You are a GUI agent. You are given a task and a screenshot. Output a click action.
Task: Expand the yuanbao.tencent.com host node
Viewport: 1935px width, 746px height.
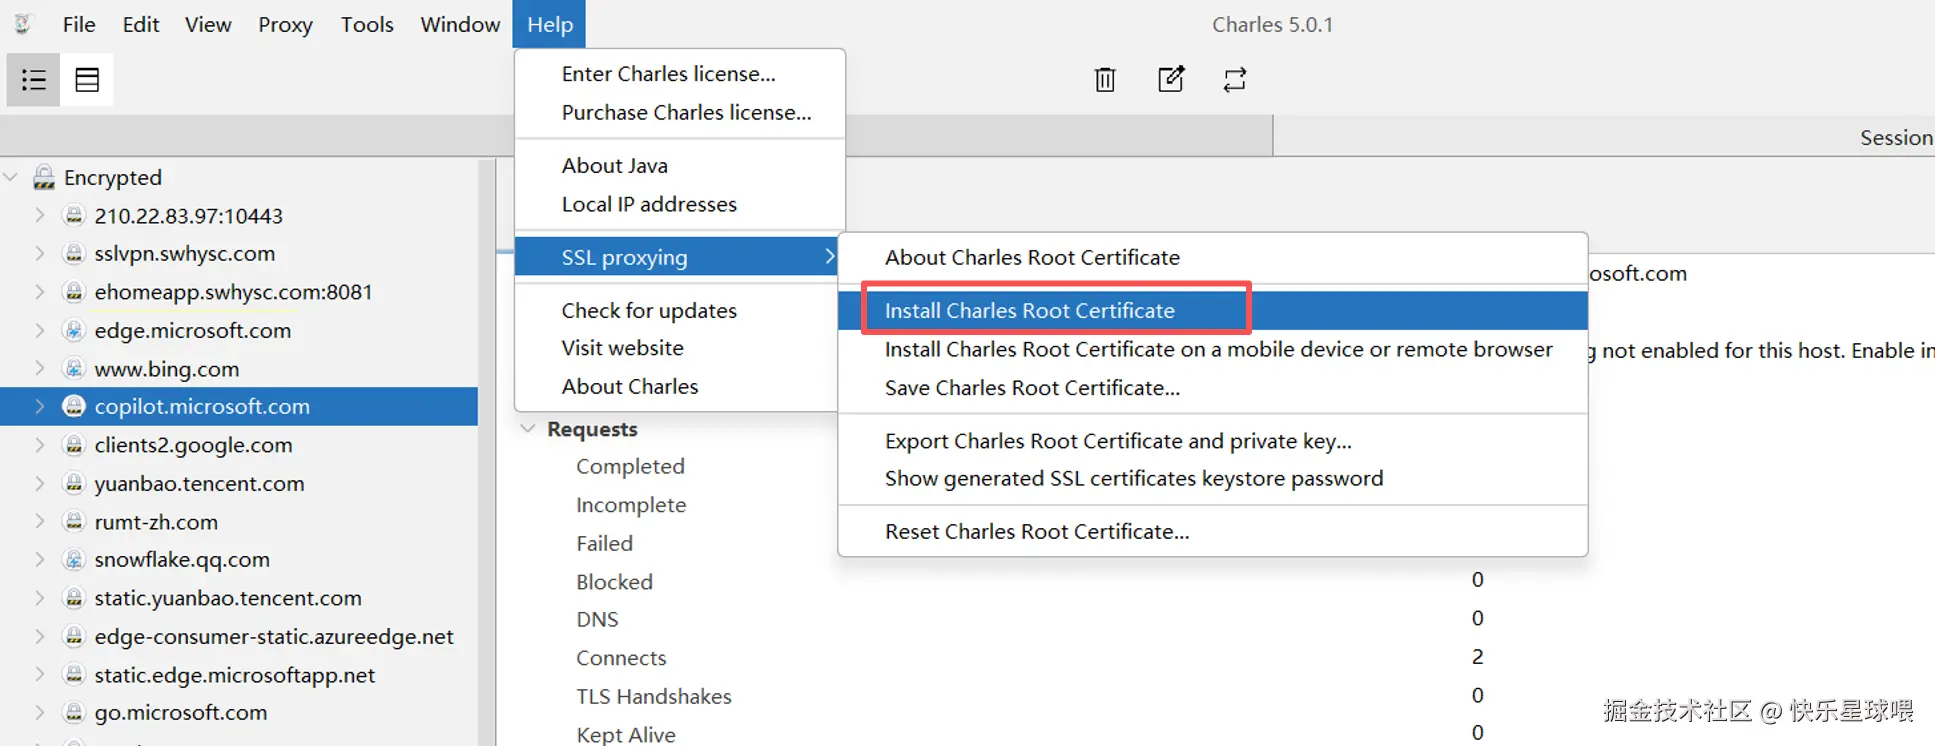pyautogui.click(x=40, y=483)
